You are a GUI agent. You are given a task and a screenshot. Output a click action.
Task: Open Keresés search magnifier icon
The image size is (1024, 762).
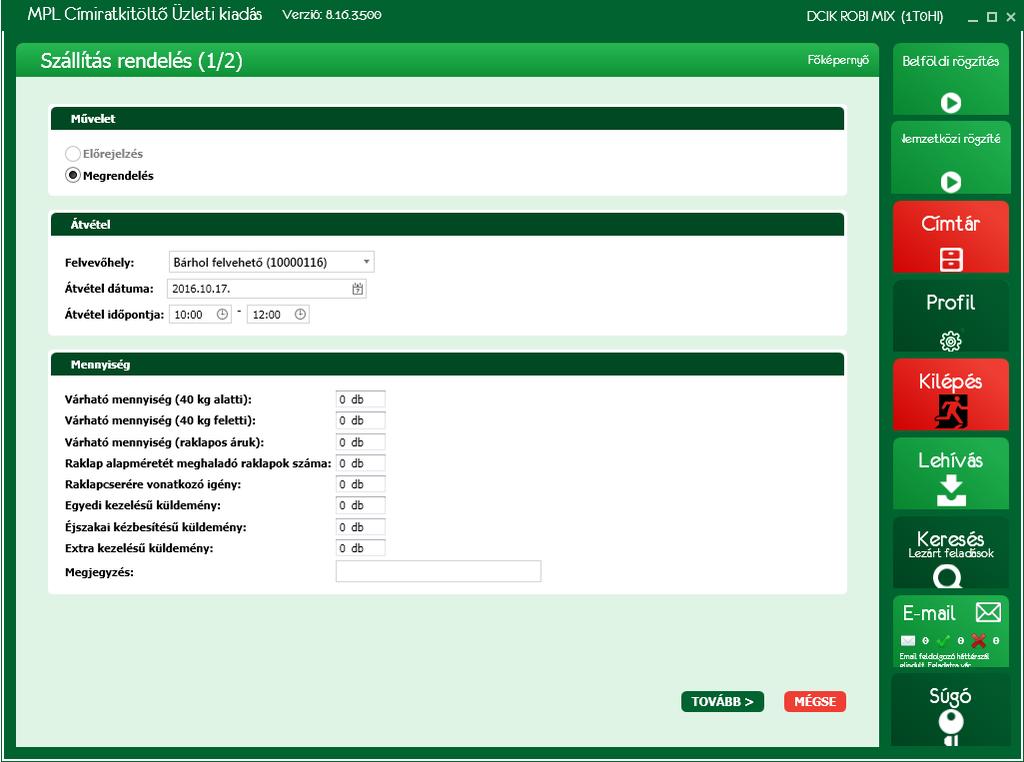[x=948, y=577]
